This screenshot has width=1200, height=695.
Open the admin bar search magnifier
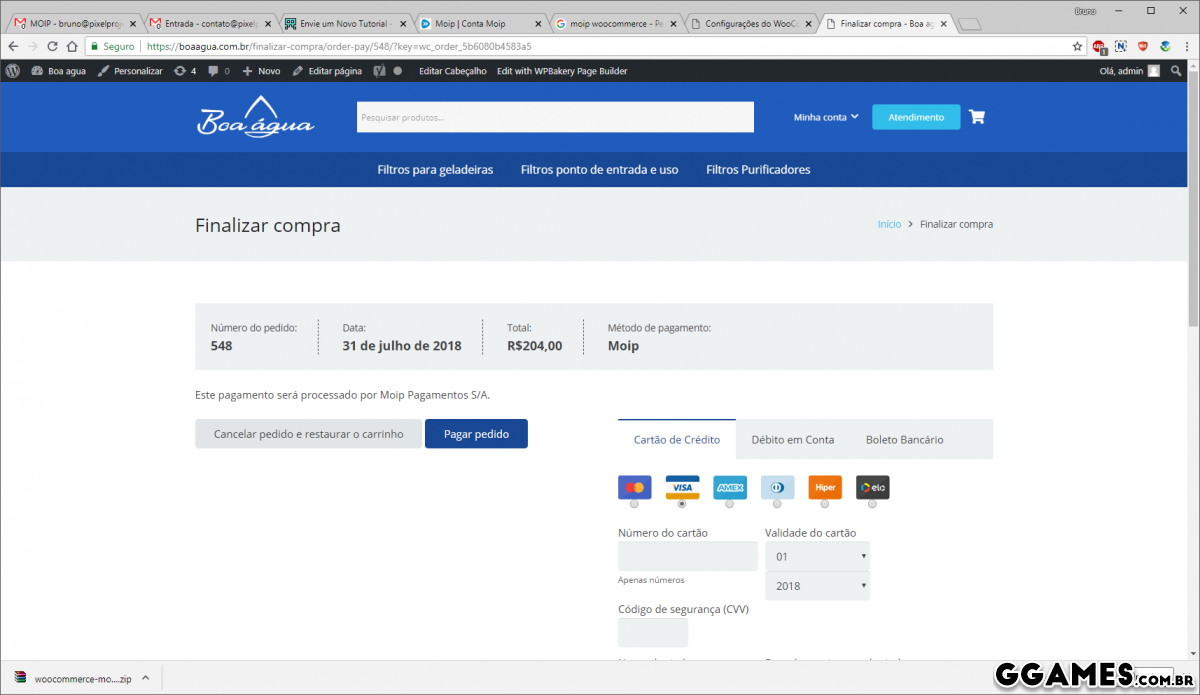click(1176, 71)
